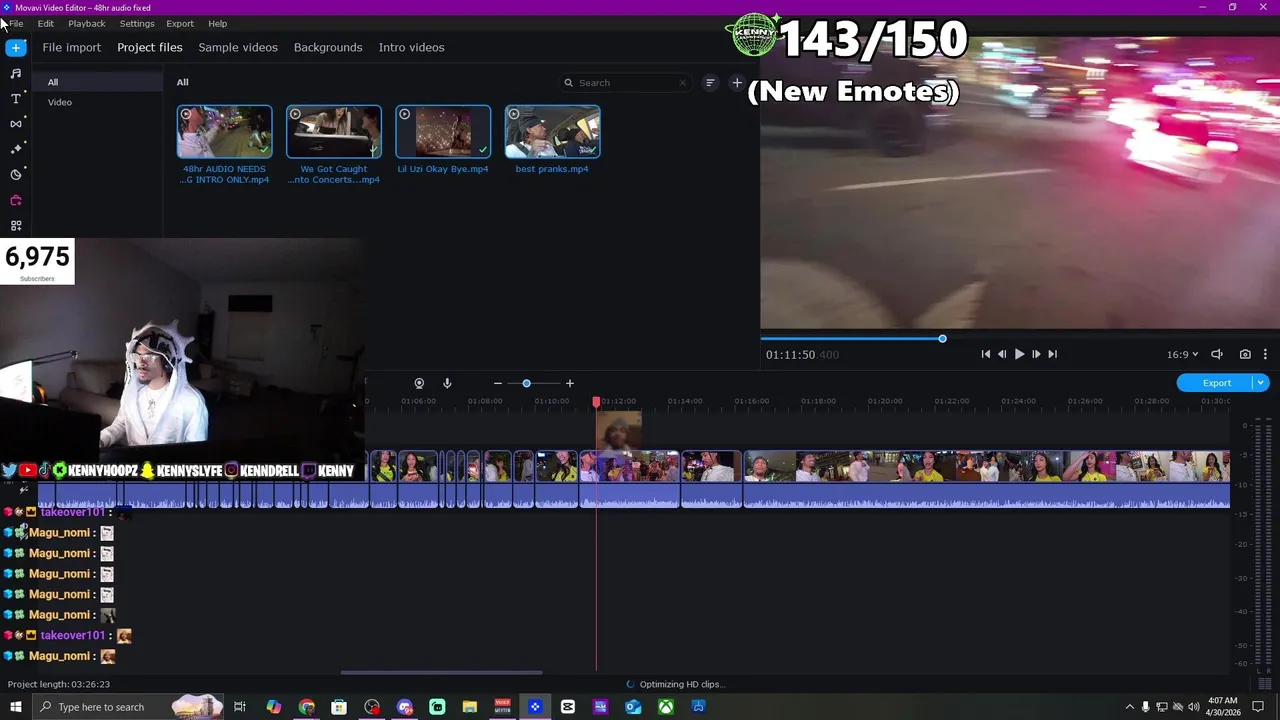Open the Windows Start menu

click(x=15, y=707)
